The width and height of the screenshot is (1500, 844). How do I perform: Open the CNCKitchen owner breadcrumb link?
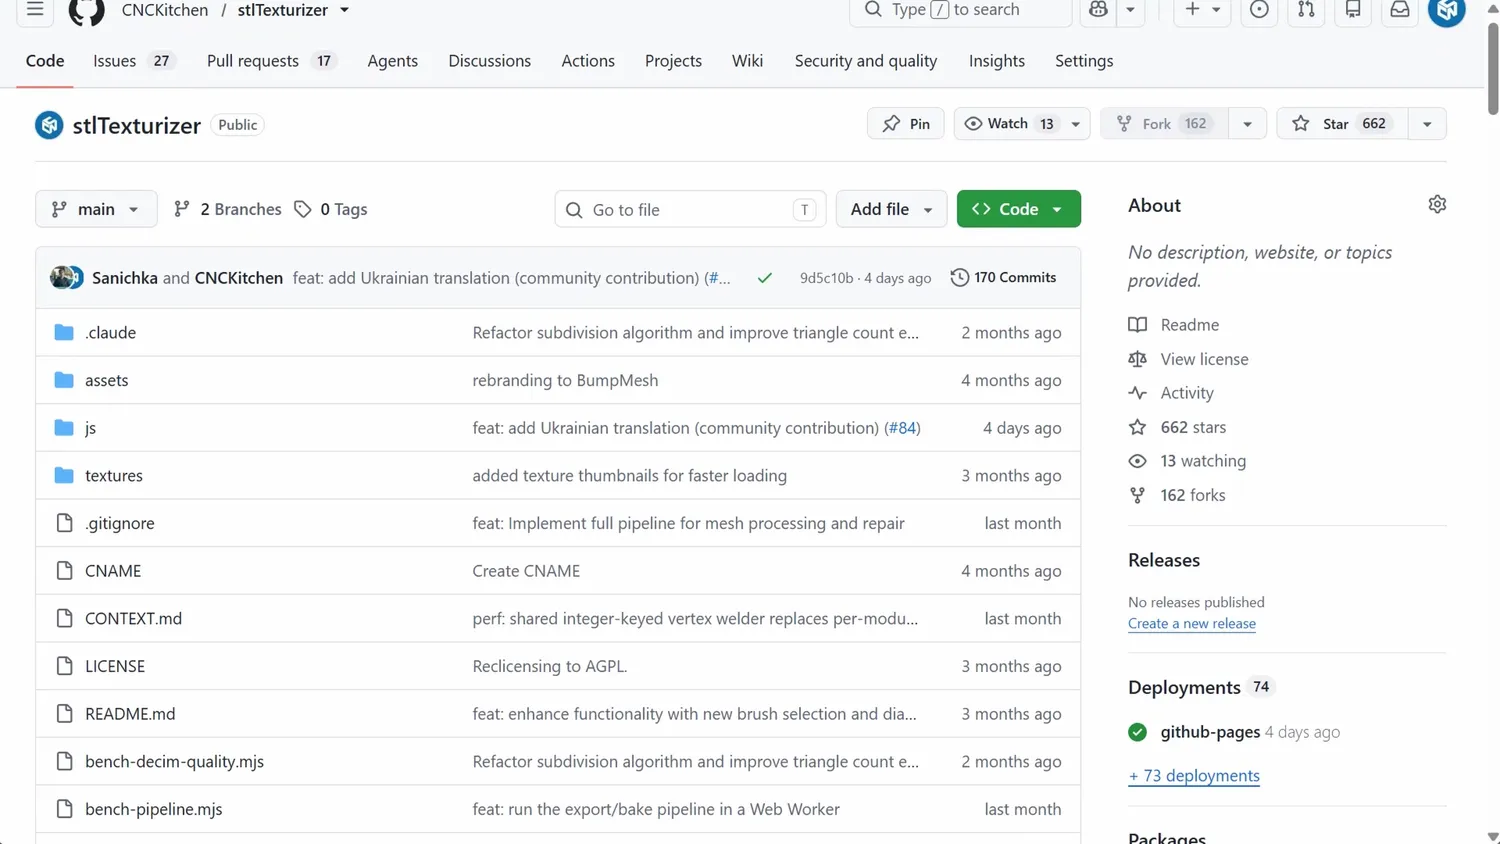(x=165, y=10)
